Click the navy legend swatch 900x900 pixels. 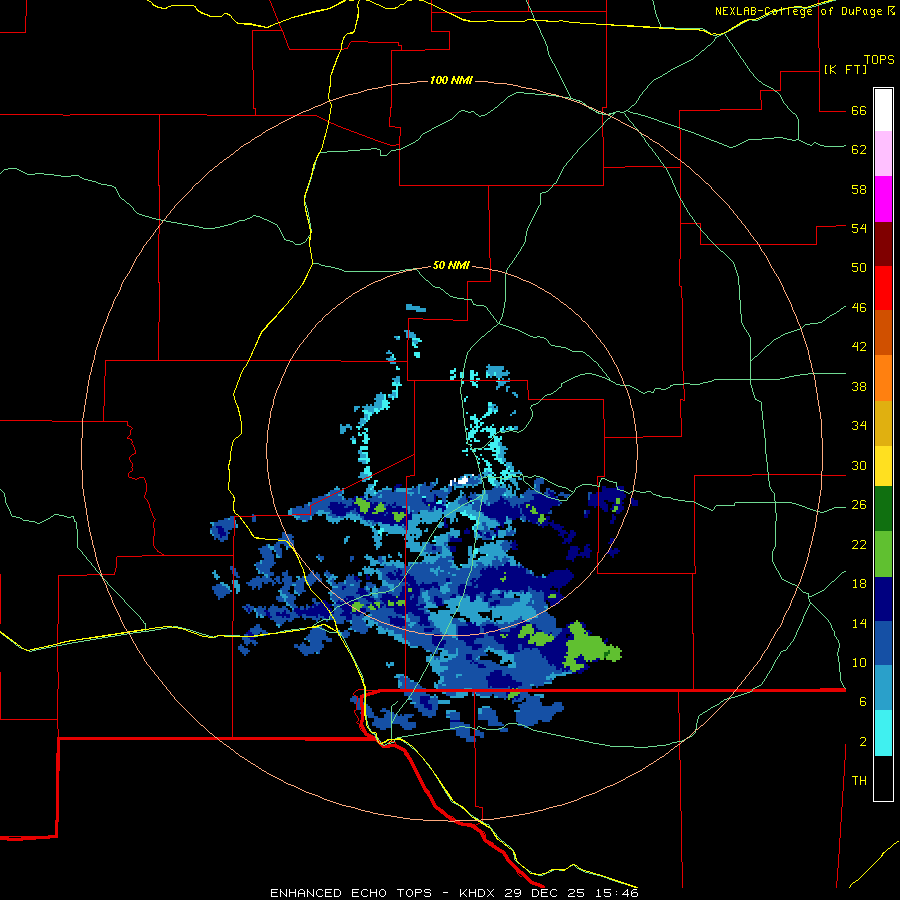(883, 599)
